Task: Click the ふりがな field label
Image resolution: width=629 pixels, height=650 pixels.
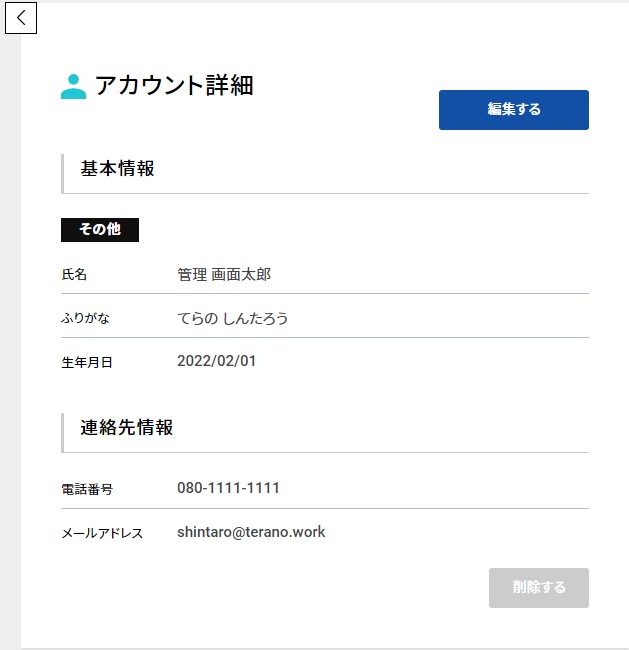Action: click(86, 318)
